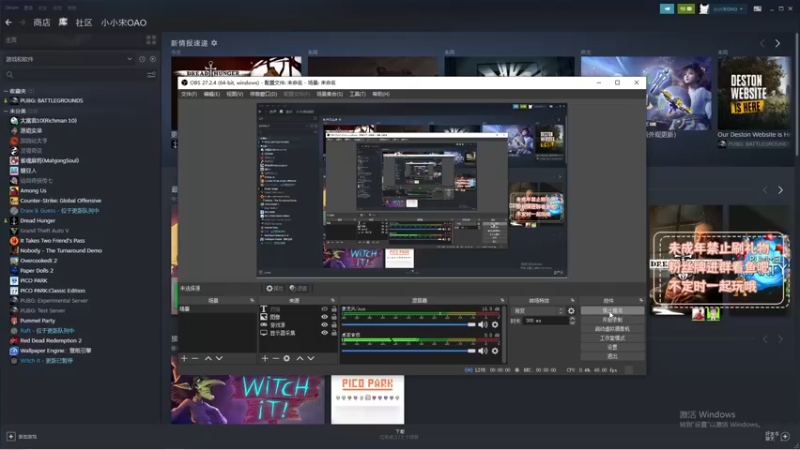Add a new scene with plus icon in OBS
Screen dimensions: 800x450
point(184,359)
